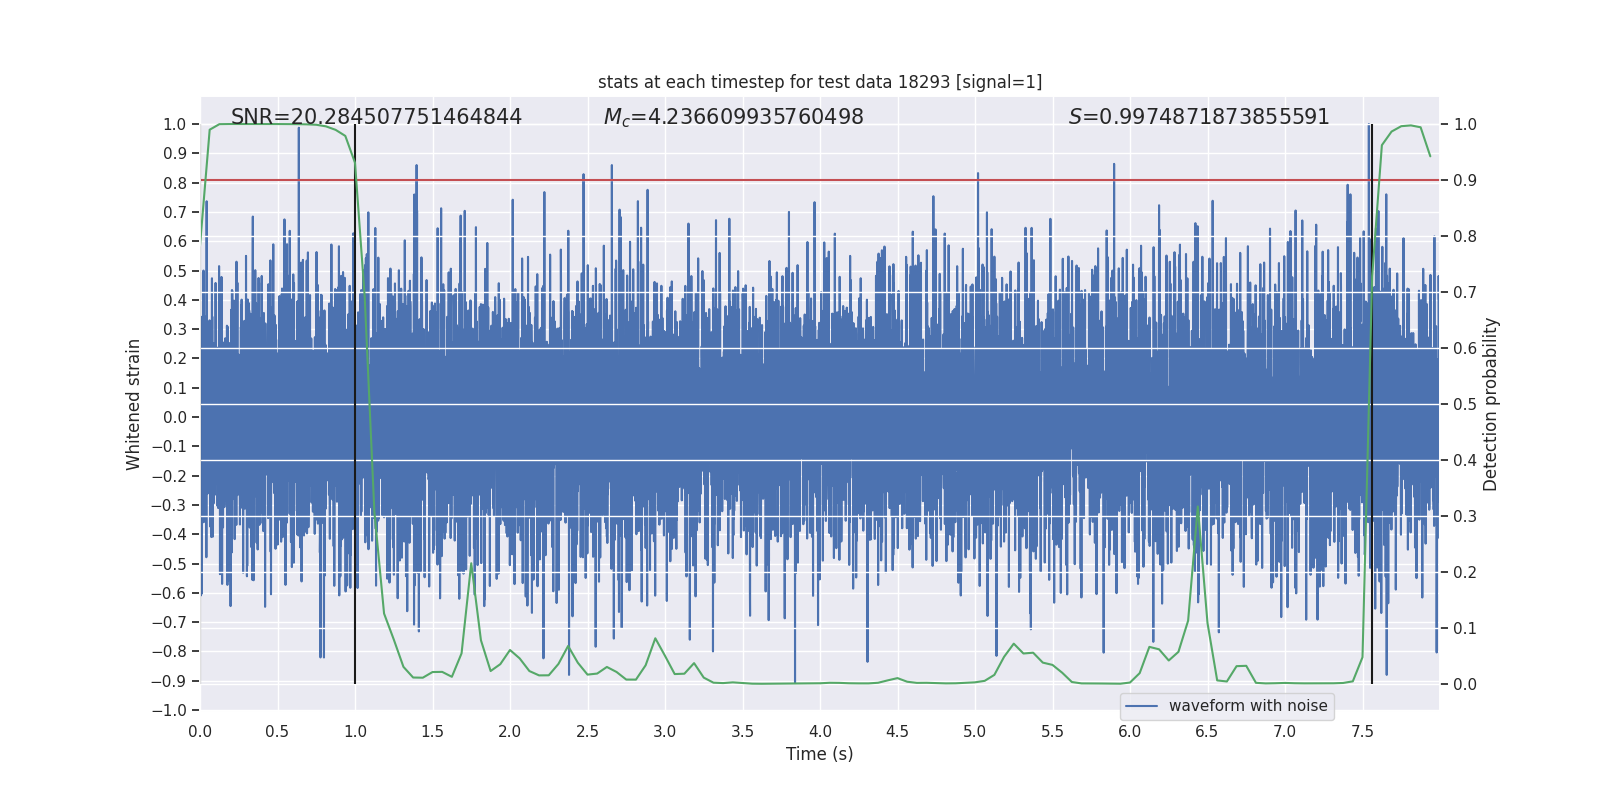Click the 4.0 tick label on time axis

coord(820,731)
